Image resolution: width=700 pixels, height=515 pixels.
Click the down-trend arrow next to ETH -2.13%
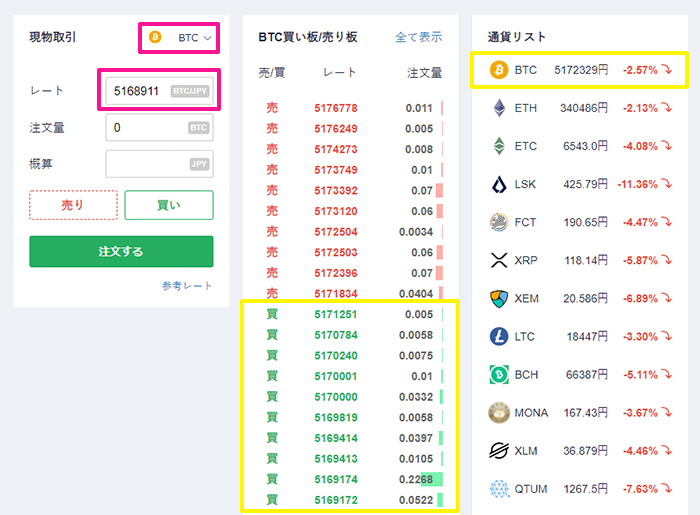pyautogui.click(x=667, y=108)
